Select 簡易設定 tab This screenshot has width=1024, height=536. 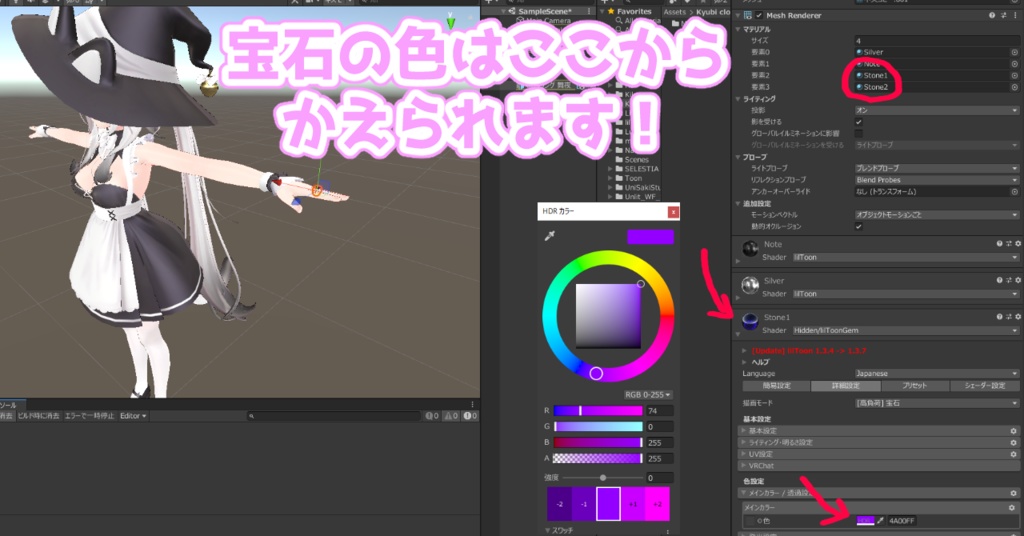(776, 386)
